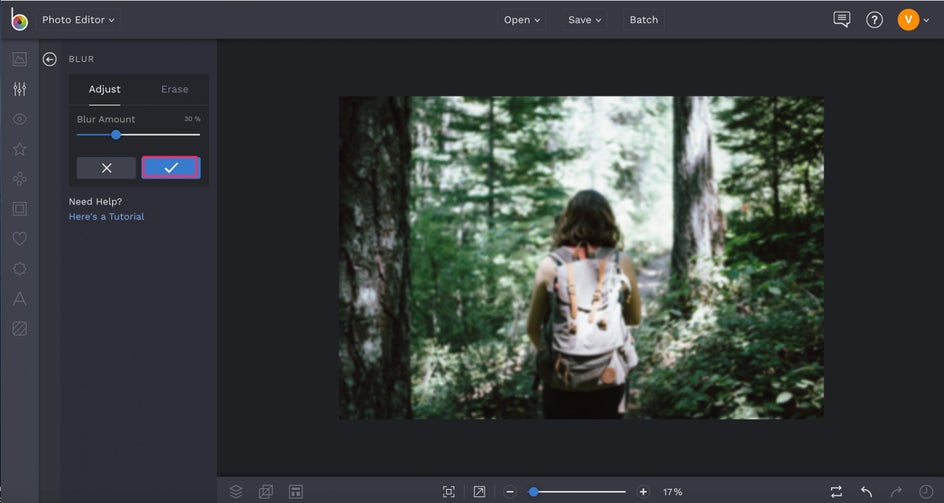Viewport: 944px width, 503px height.
Task: Go back with the arrow beside BLUR
Action: point(49,59)
